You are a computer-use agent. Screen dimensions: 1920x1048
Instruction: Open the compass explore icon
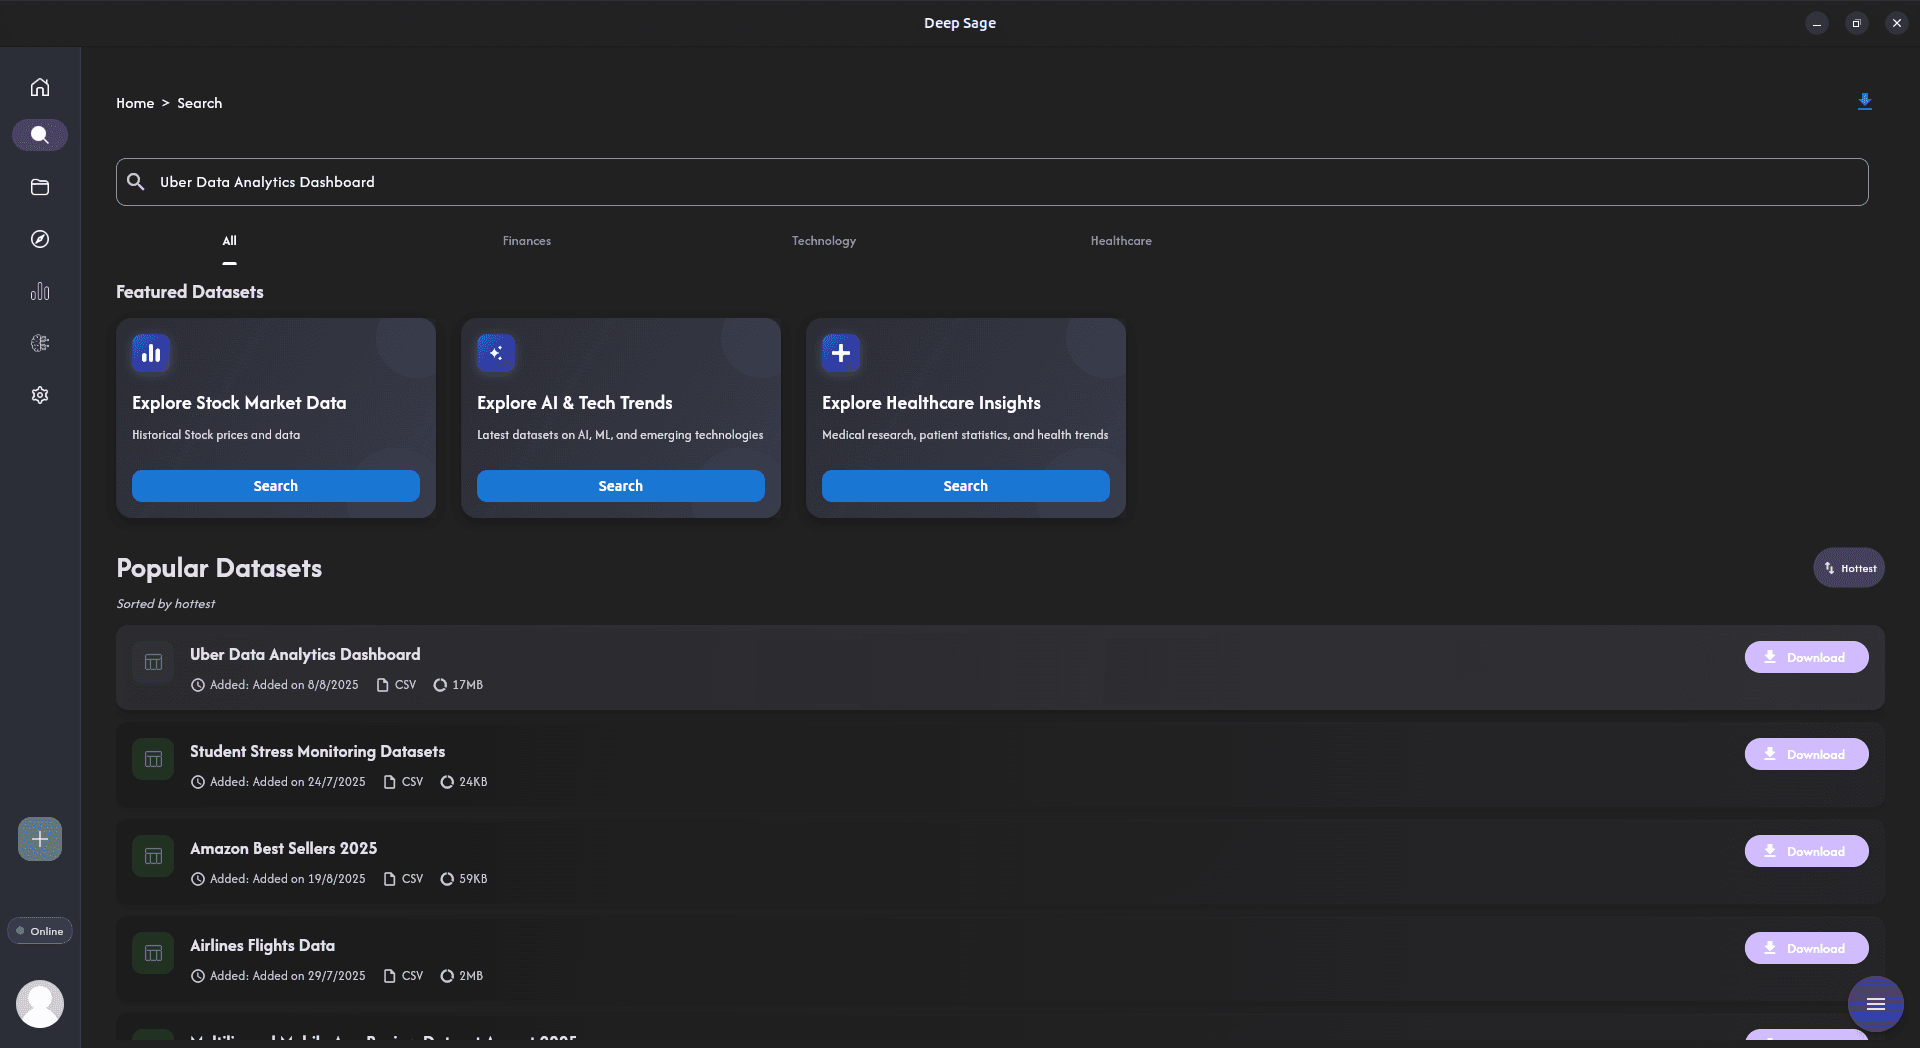pyautogui.click(x=40, y=239)
